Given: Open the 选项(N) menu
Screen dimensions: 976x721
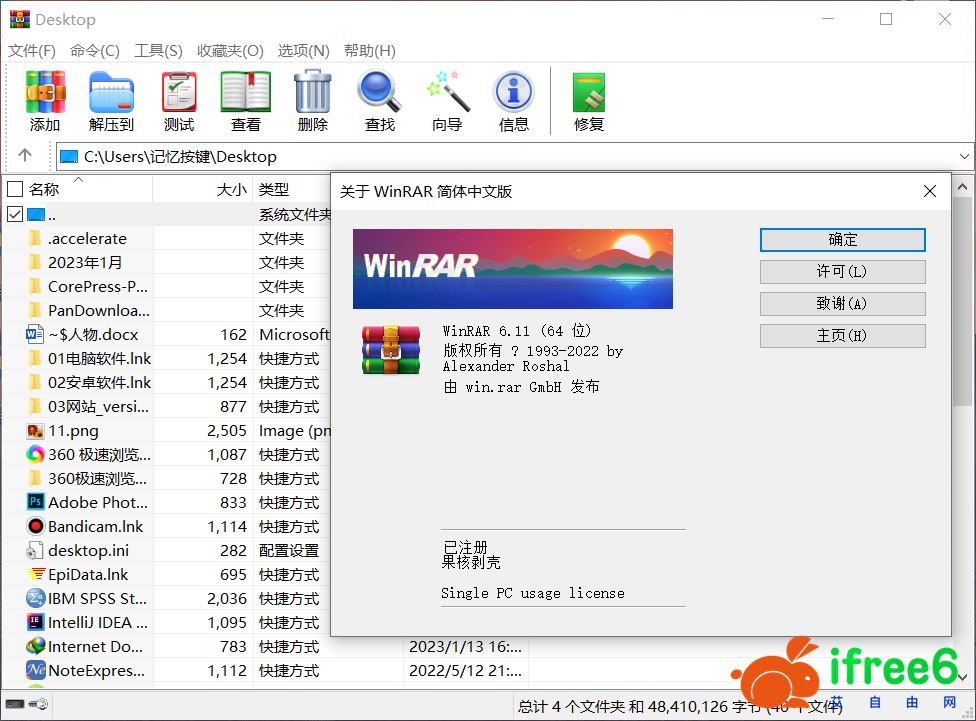Looking at the screenshot, I should [x=303, y=51].
